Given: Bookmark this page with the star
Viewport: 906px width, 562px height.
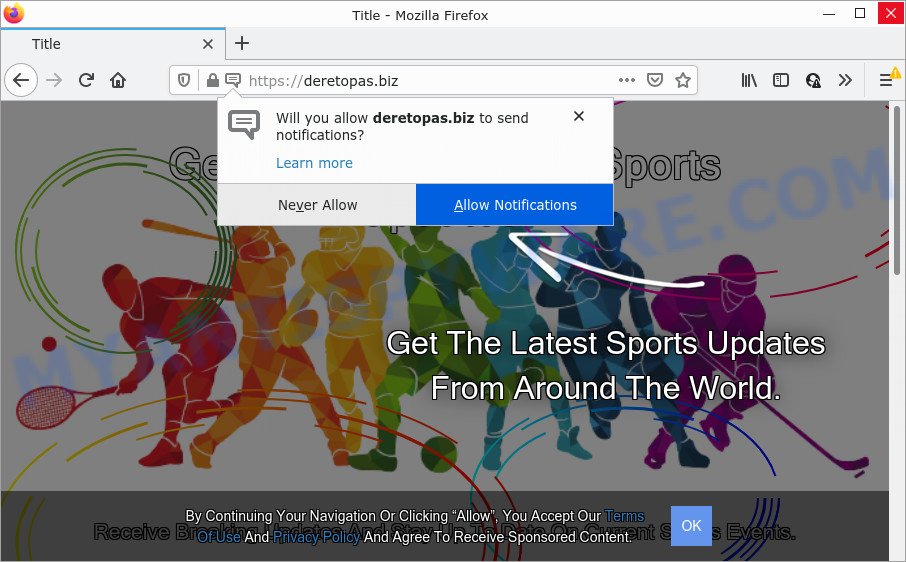Looking at the screenshot, I should pyautogui.click(x=683, y=80).
